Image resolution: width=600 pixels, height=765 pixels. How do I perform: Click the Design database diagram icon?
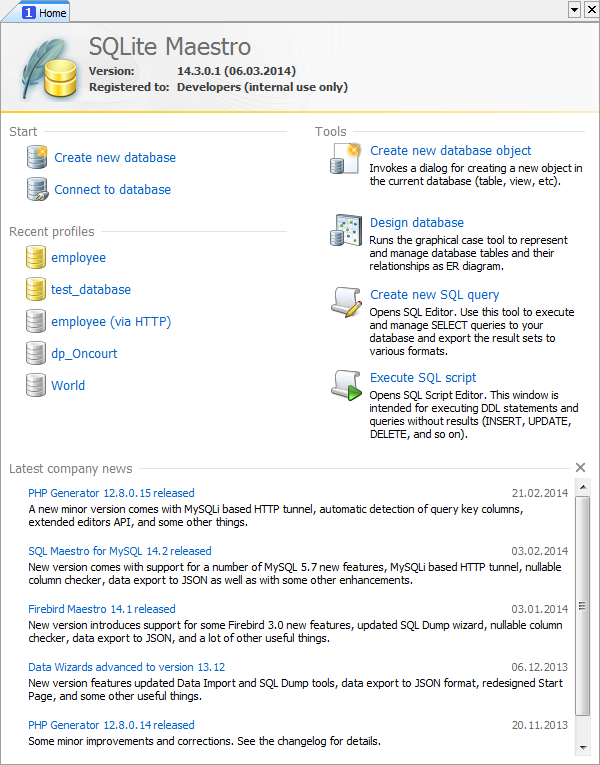(x=345, y=230)
